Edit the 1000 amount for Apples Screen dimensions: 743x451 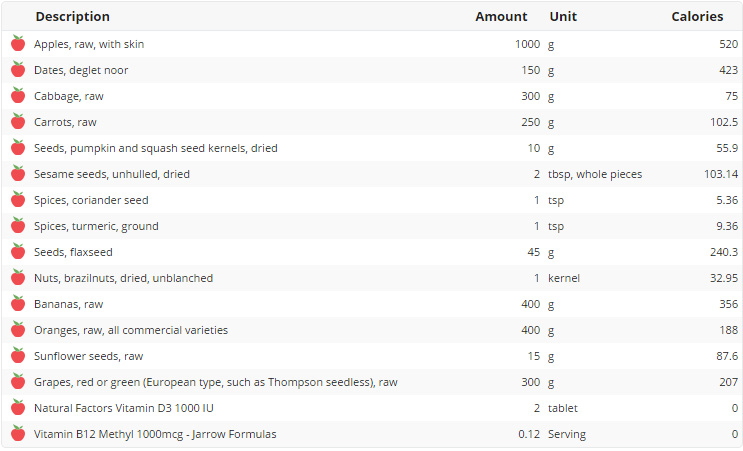point(527,44)
